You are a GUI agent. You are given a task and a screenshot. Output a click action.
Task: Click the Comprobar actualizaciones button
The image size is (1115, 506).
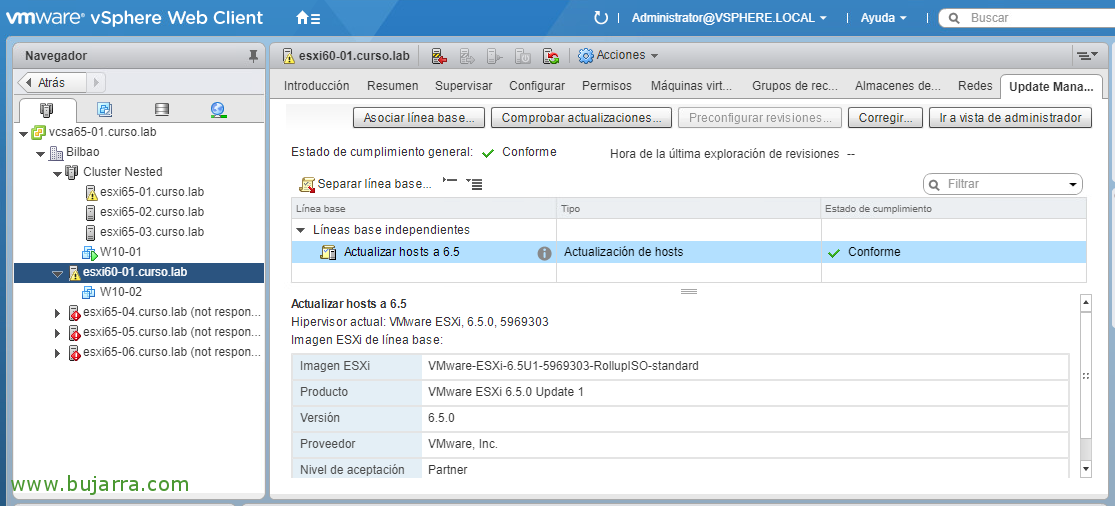(581, 118)
